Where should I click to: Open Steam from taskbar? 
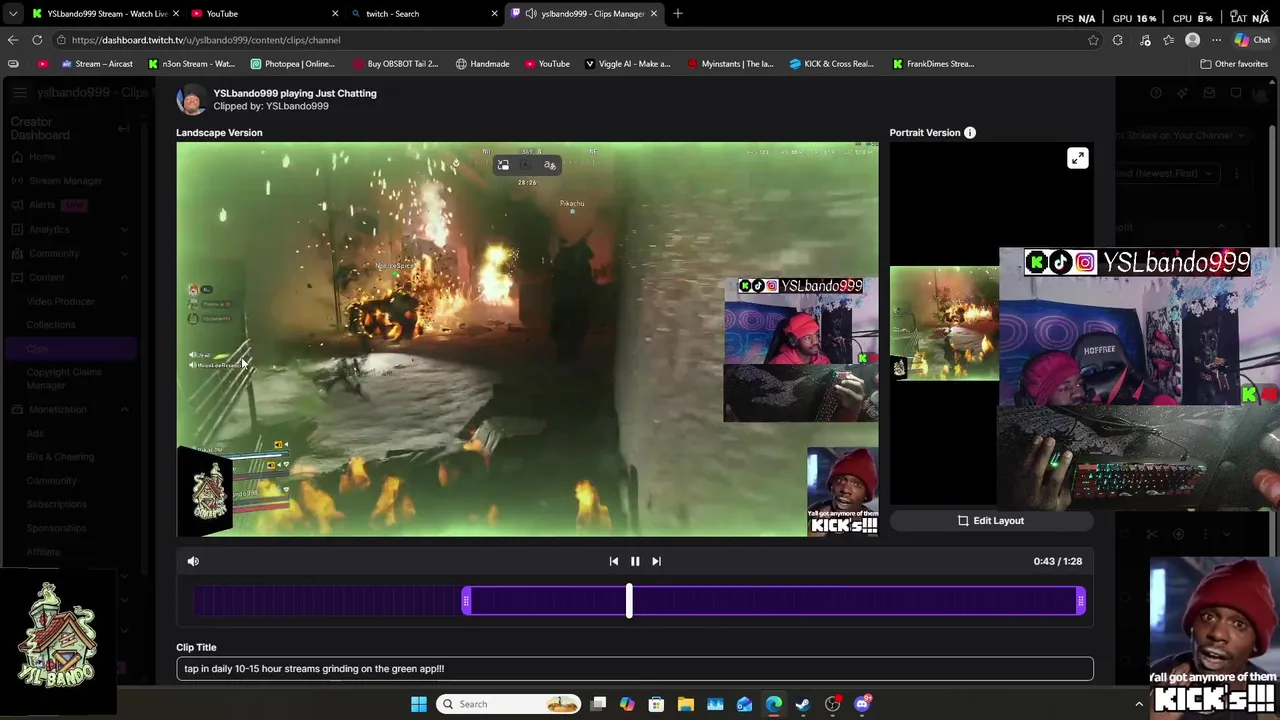(803, 704)
